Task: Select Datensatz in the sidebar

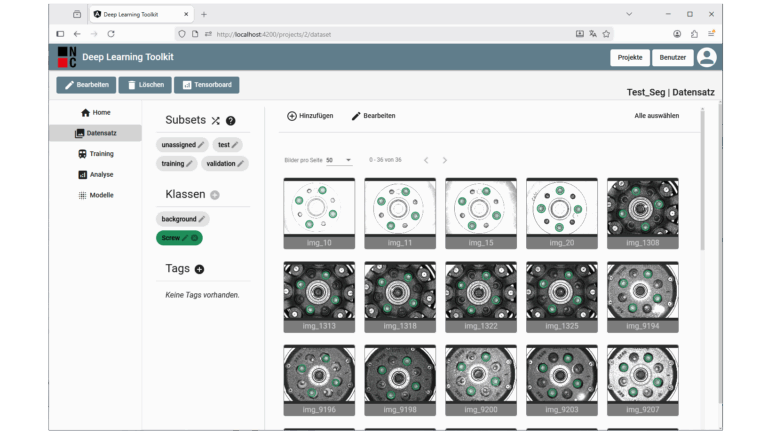Action: pyautogui.click(x=96, y=133)
